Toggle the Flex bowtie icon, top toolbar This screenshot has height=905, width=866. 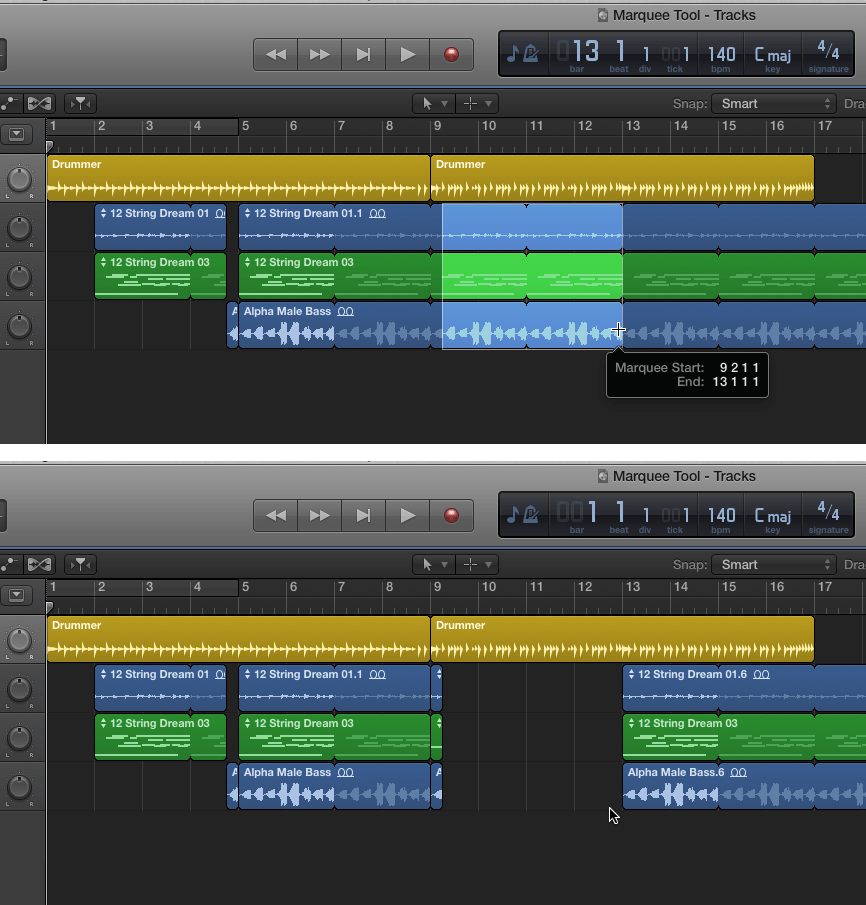[x=39, y=104]
